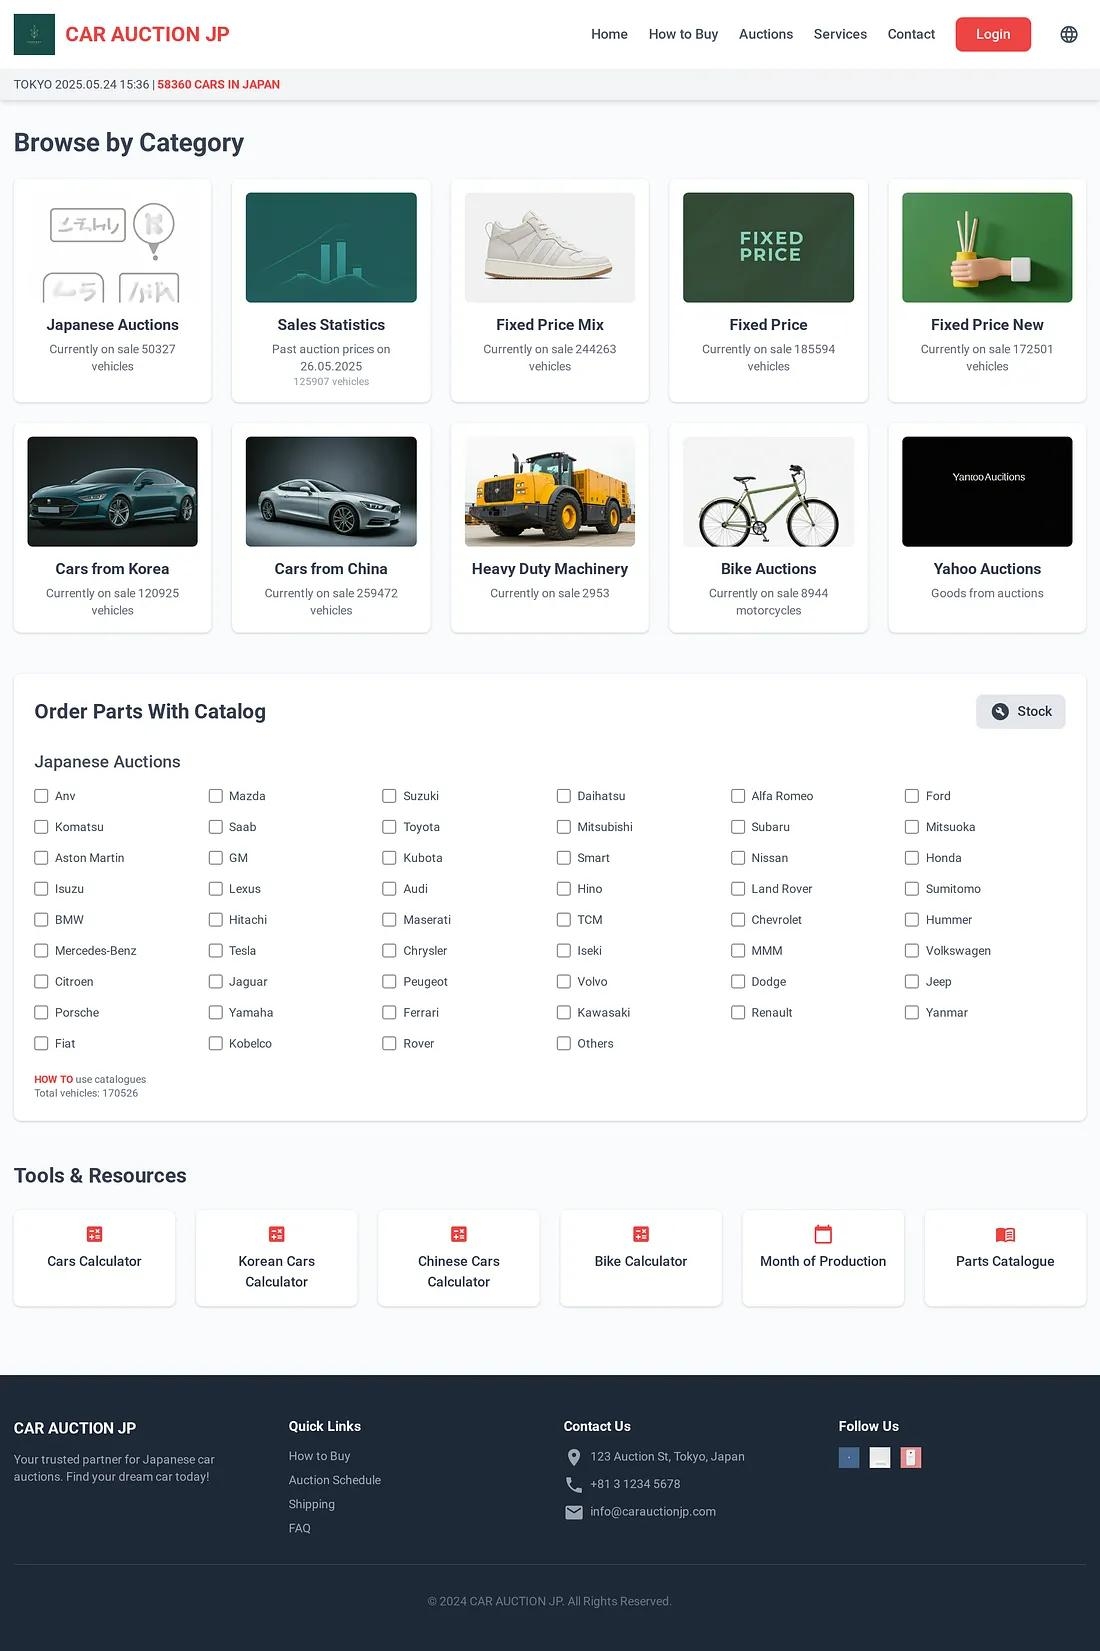Open the Heavy Duty Machinery category thumbnail
The image size is (1100, 1651).
(x=550, y=492)
